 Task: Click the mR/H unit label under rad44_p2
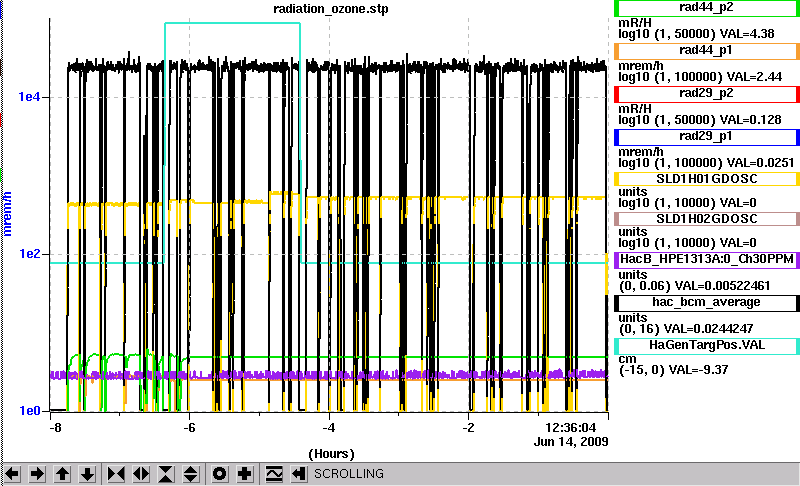[635, 23]
